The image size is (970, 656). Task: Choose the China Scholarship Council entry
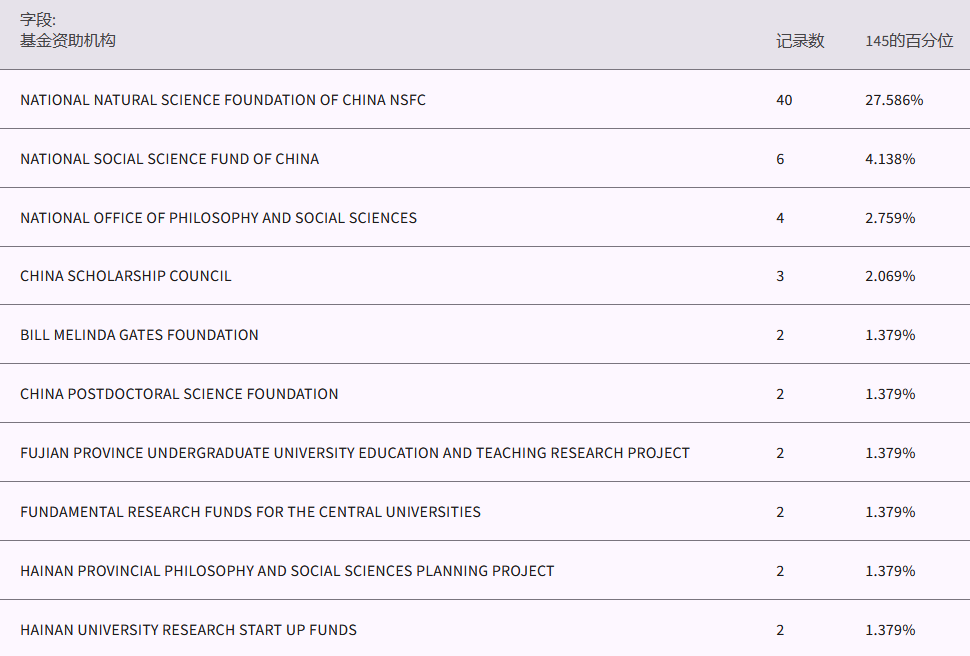click(x=126, y=276)
